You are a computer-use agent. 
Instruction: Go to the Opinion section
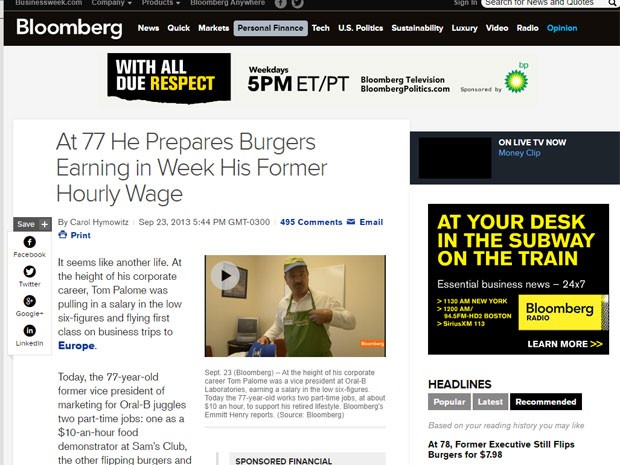pos(562,28)
